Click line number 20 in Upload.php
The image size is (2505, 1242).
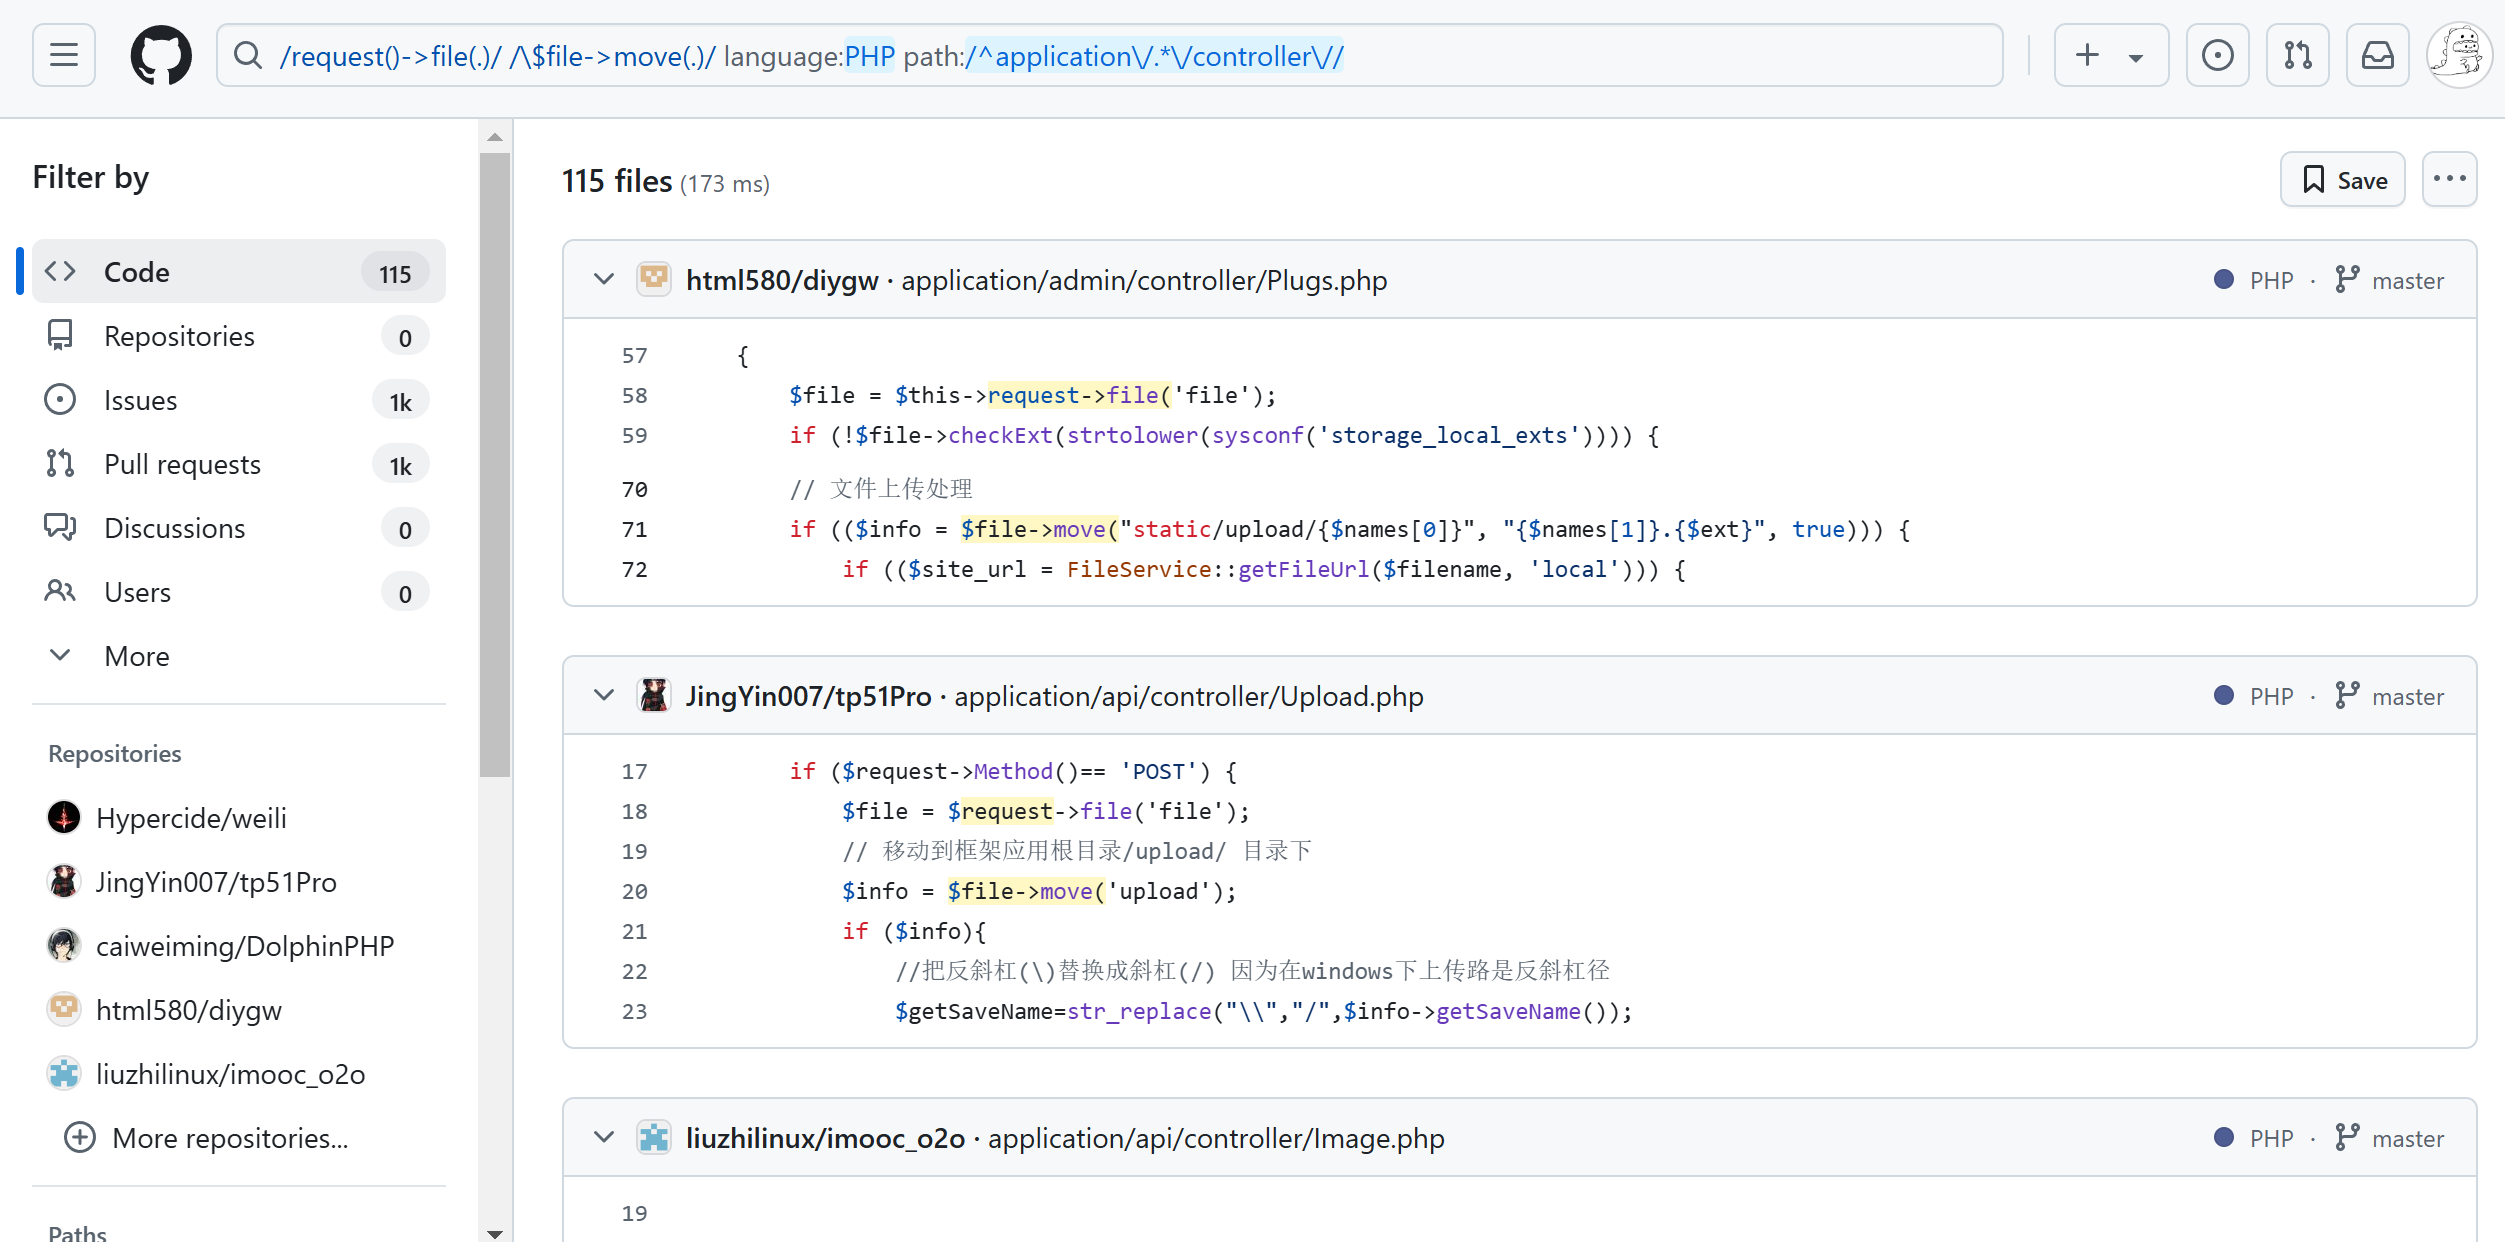point(634,892)
